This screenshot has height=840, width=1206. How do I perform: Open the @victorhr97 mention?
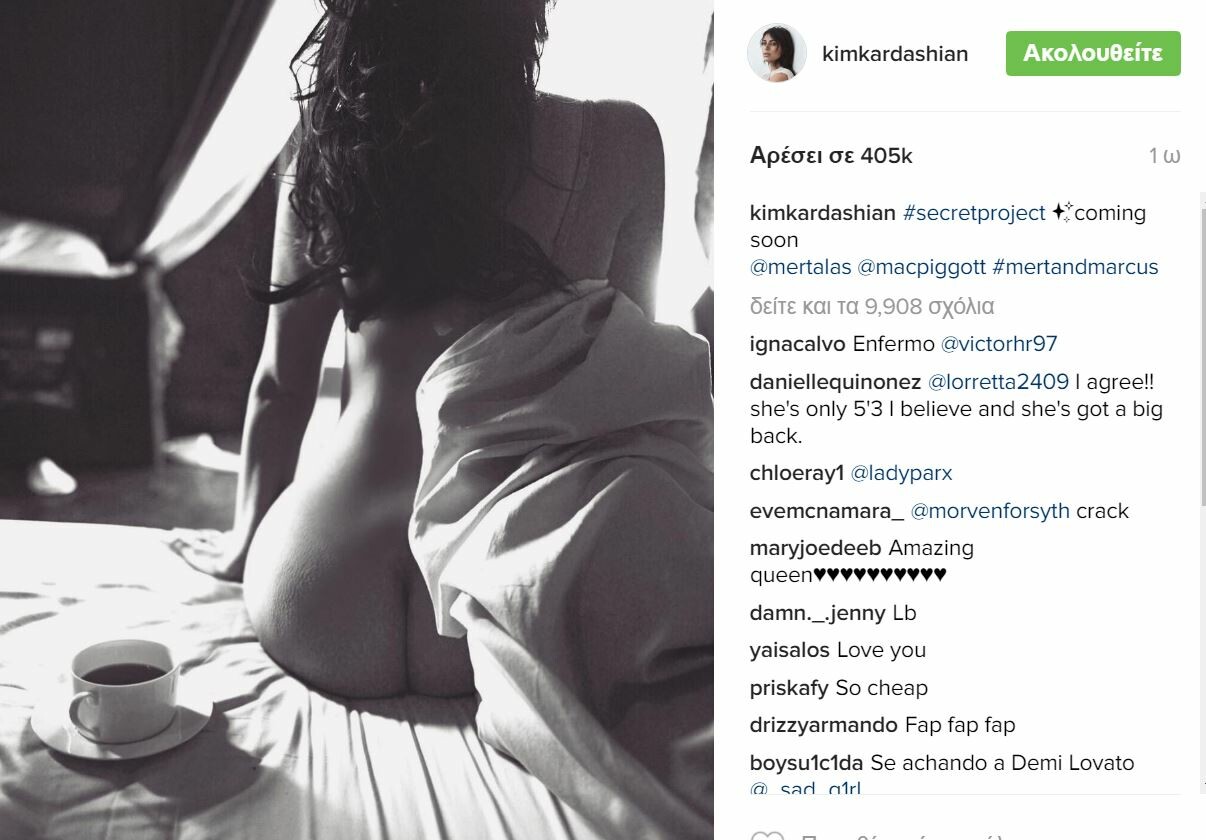998,344
